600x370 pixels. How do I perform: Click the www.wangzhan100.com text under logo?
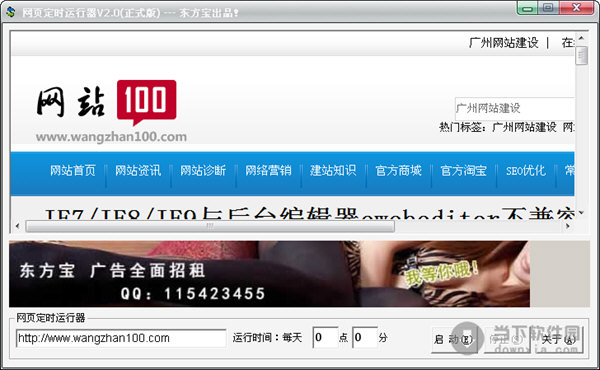(x=111, y=137)
